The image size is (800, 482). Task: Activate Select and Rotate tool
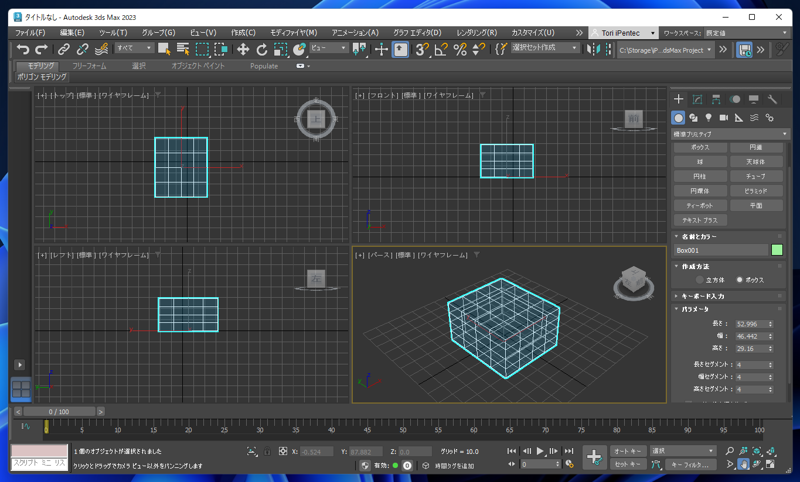[262, 49]
